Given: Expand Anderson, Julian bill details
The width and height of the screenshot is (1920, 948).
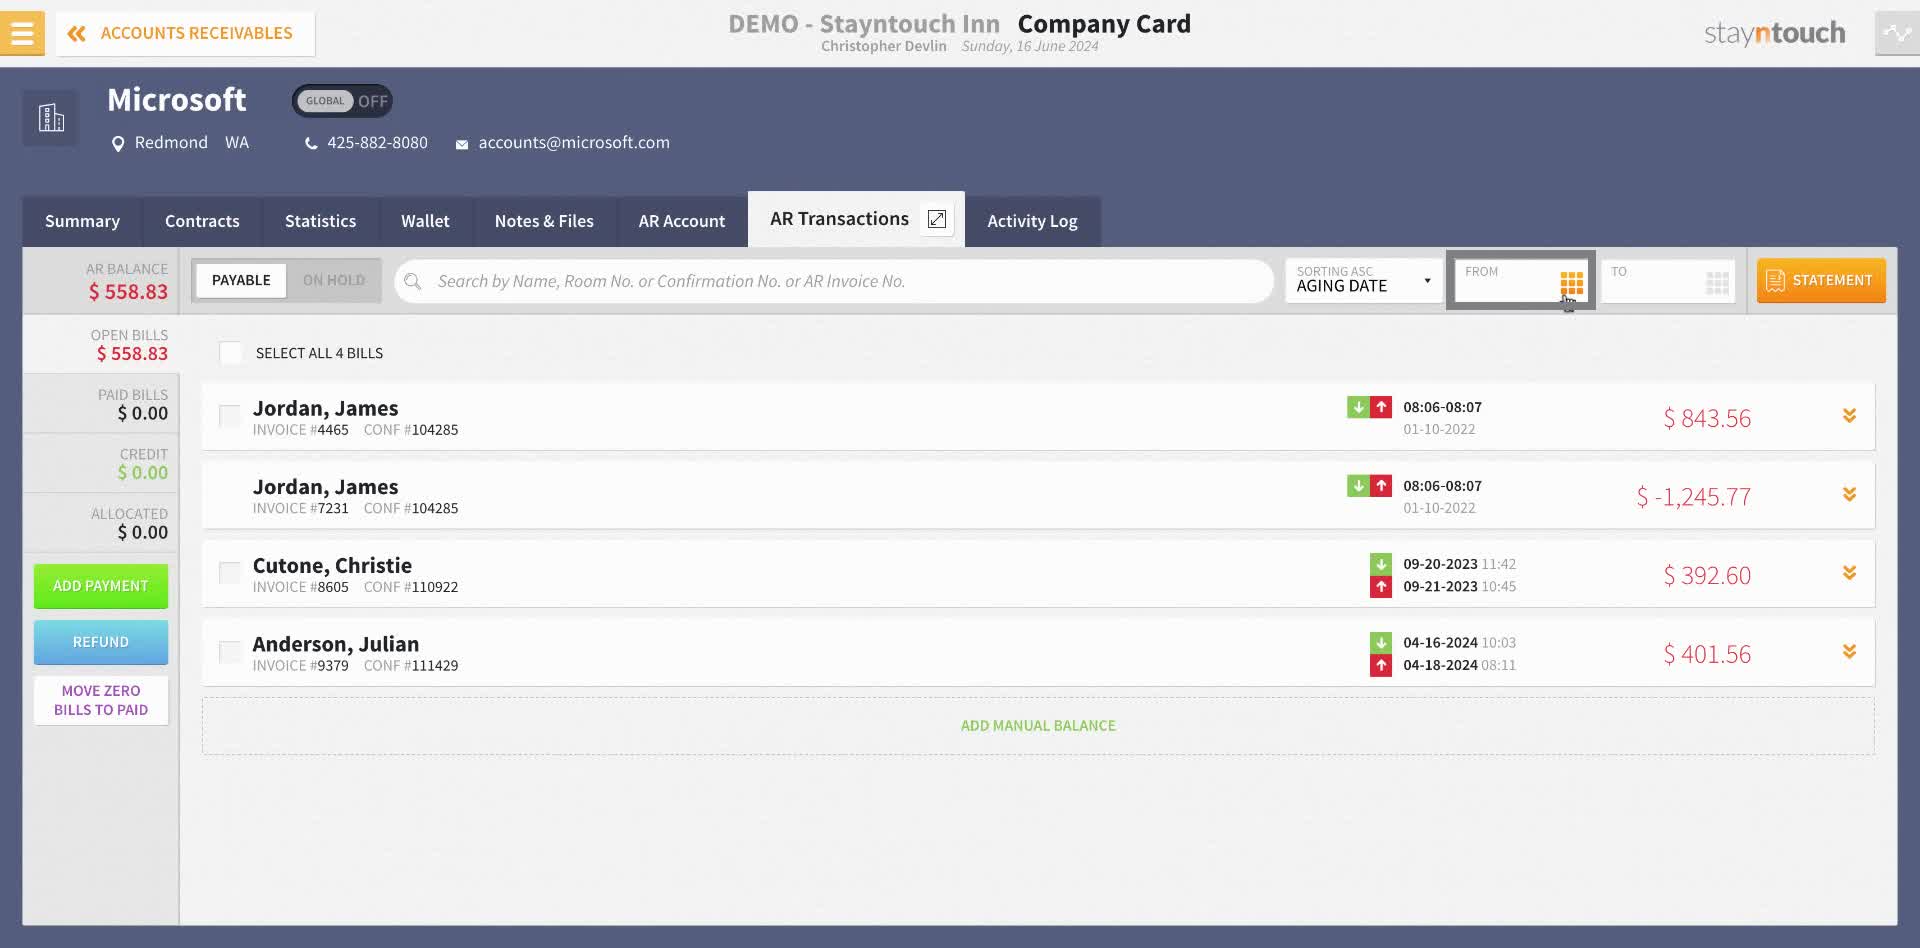Looking at the screenshot, I should tap(1849, 652).
